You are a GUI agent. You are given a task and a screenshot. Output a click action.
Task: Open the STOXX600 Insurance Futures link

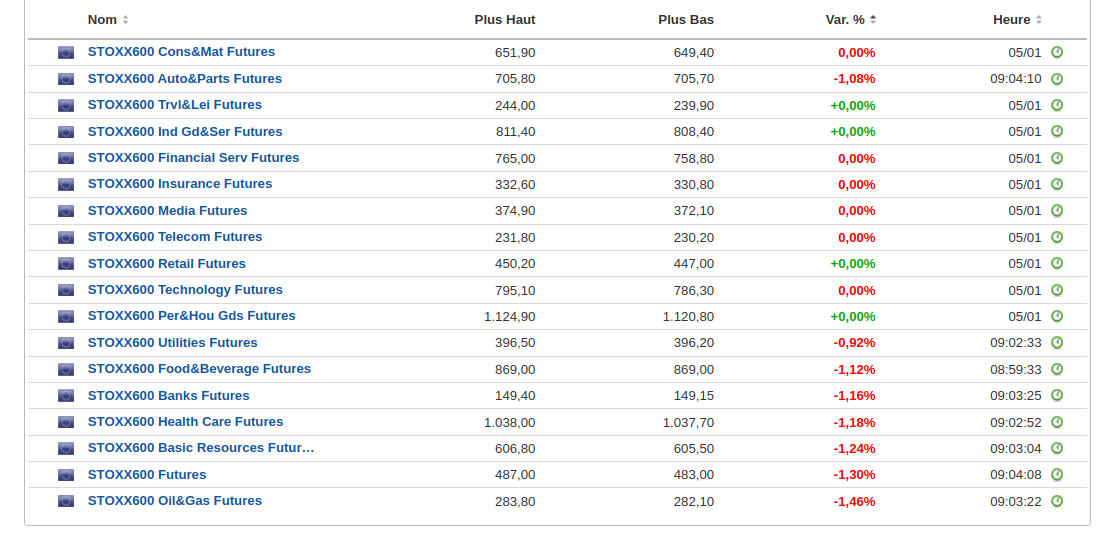[x=180, y=184]
